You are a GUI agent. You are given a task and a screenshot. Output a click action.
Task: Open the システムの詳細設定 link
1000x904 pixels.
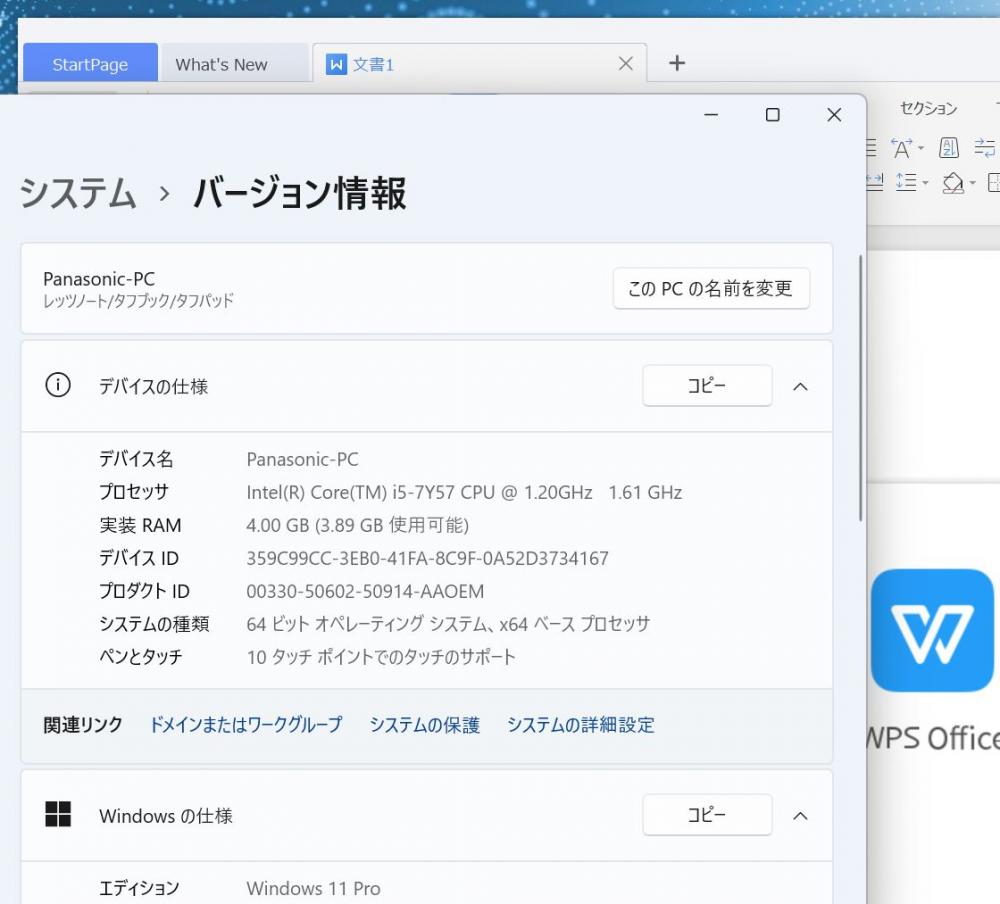coord(581,725)
